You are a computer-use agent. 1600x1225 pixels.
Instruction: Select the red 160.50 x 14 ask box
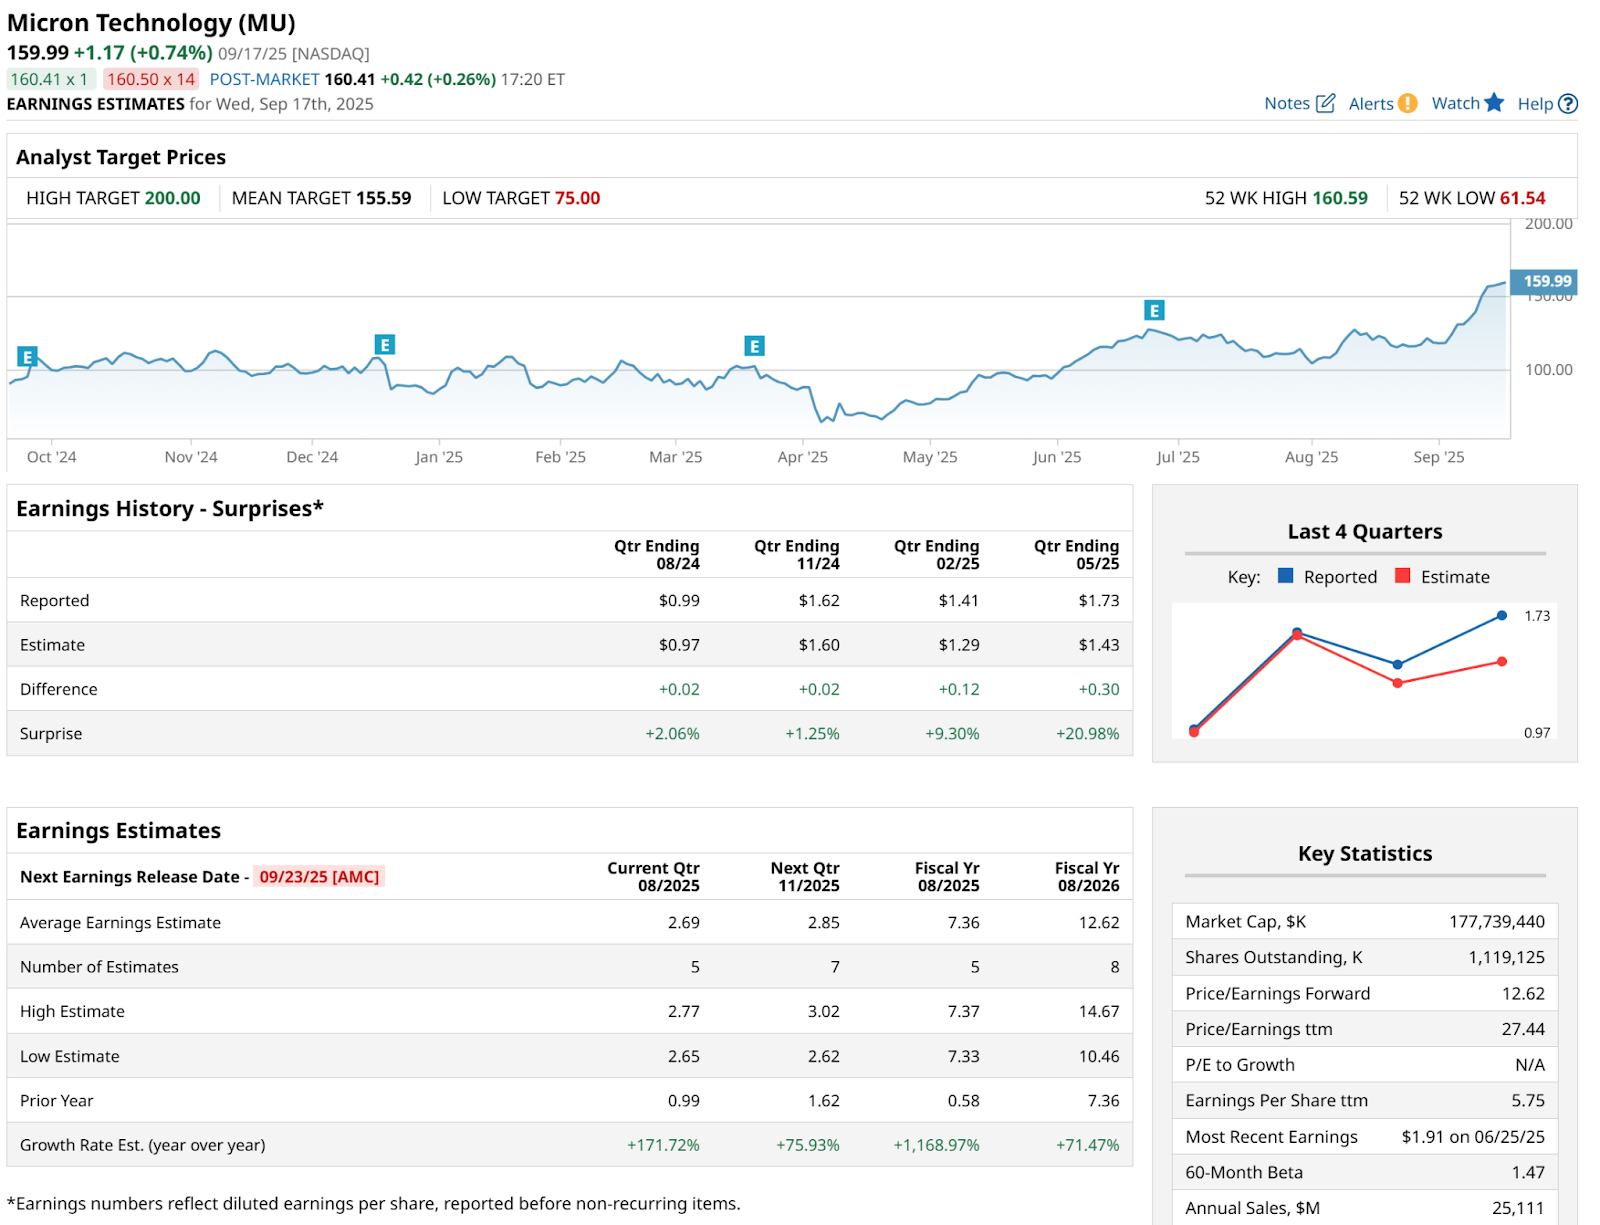[x=151, y=79]
